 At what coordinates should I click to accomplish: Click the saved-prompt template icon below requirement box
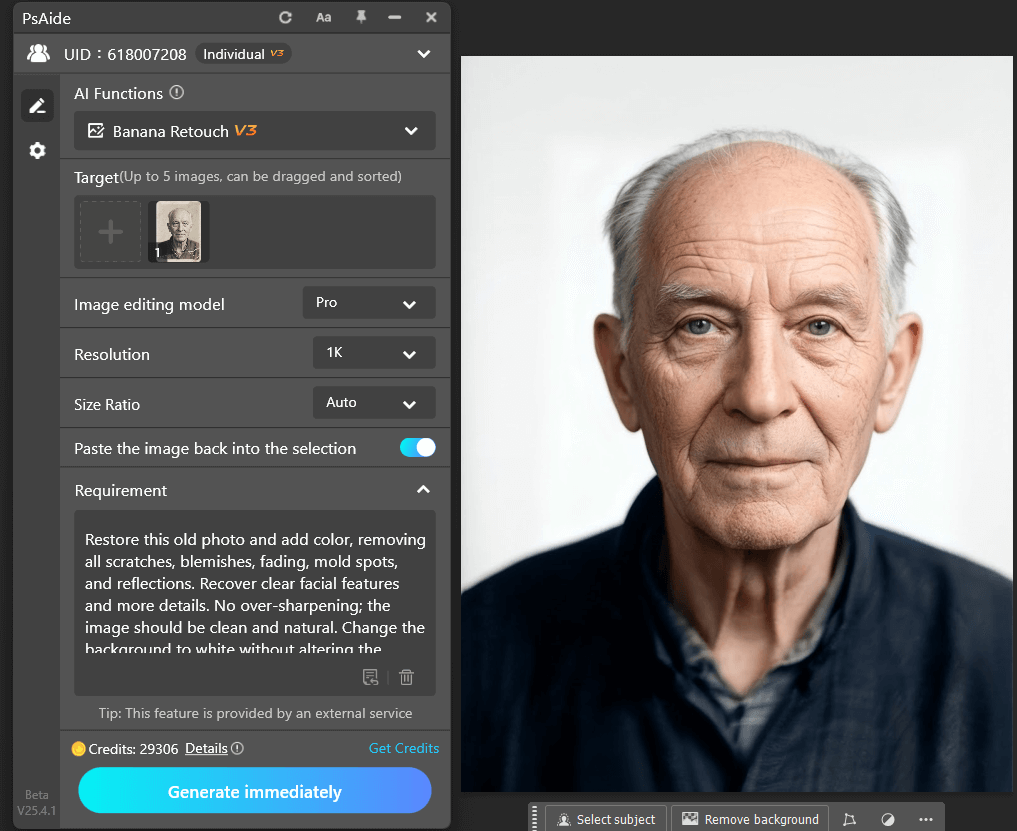370,677
